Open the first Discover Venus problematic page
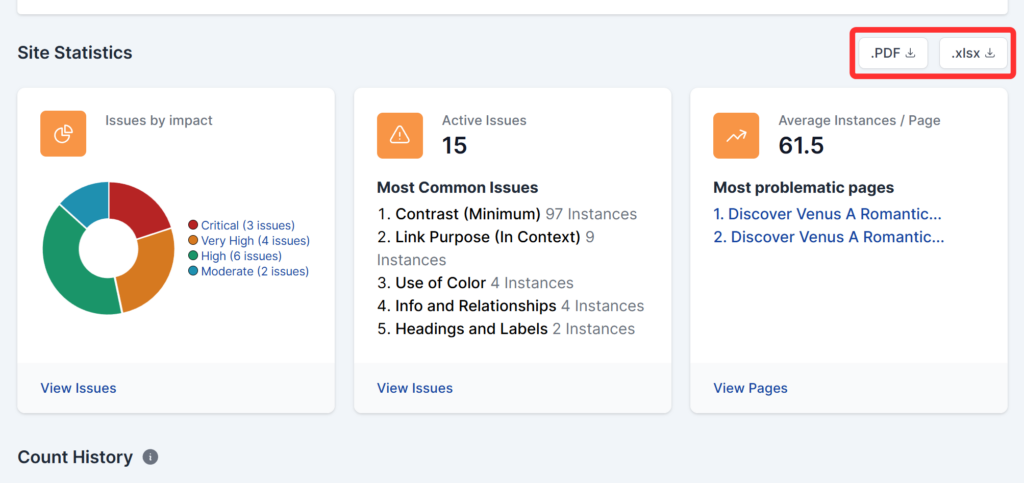The image size is (1024, 483). click(x=828, y=214)
